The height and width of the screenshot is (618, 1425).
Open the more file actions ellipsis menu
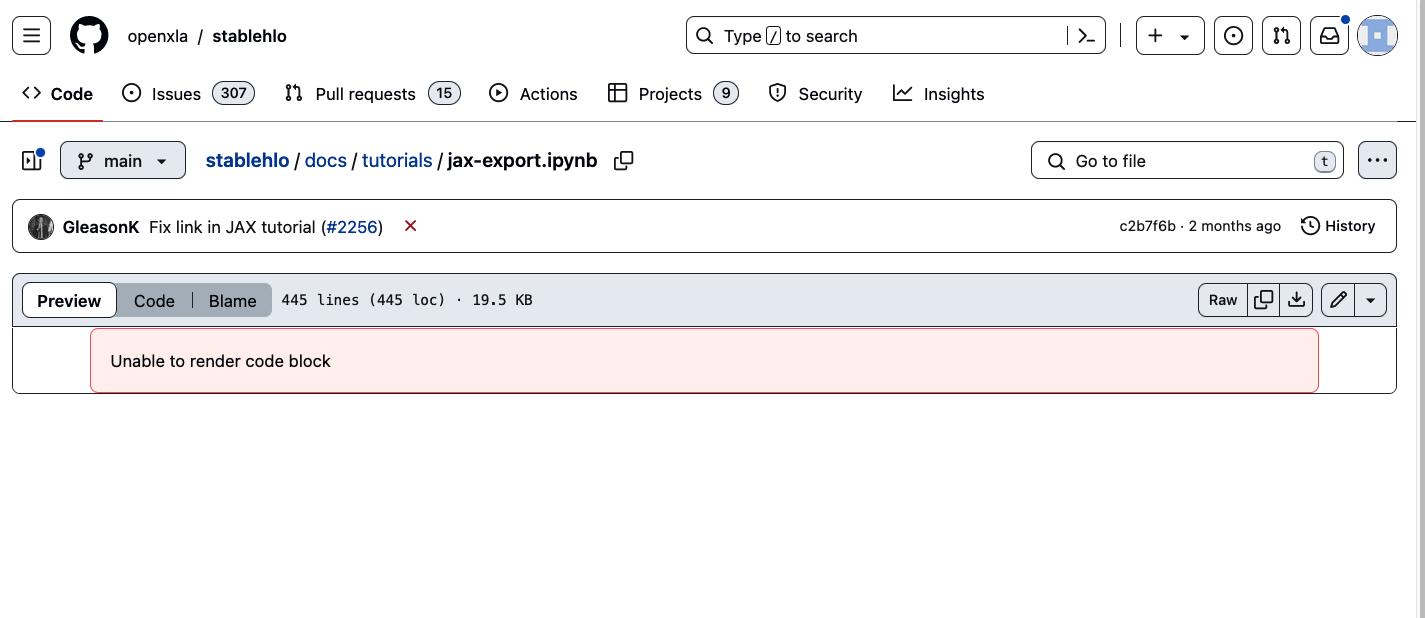point(1377,160)
